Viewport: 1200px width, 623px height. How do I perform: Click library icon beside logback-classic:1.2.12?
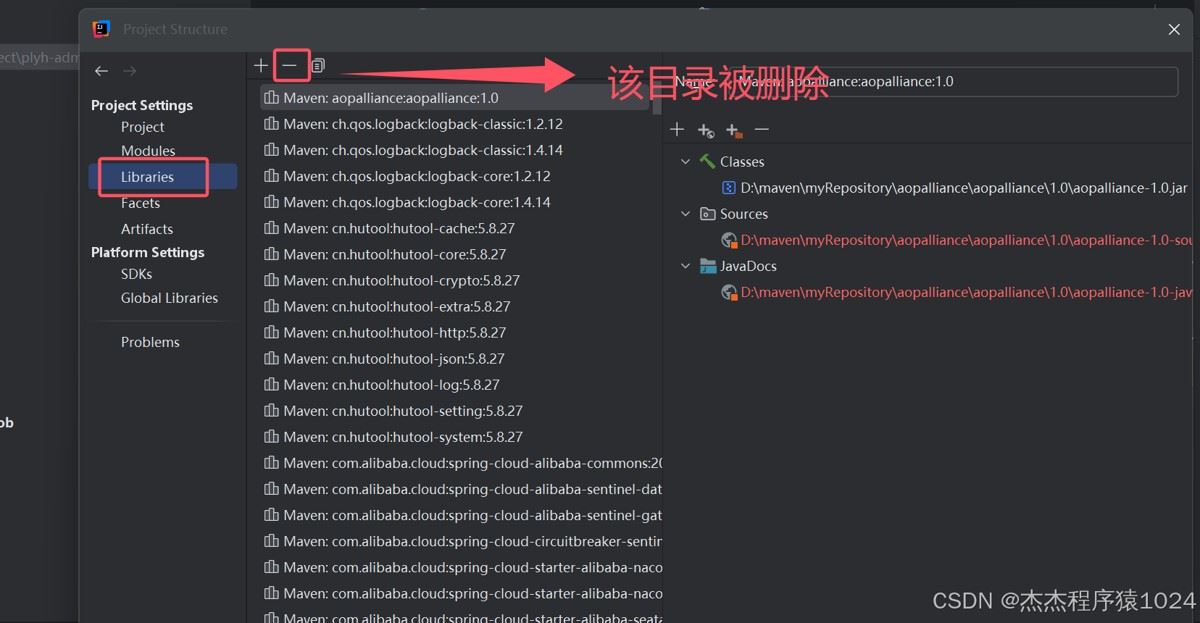[x=271, y=124]
